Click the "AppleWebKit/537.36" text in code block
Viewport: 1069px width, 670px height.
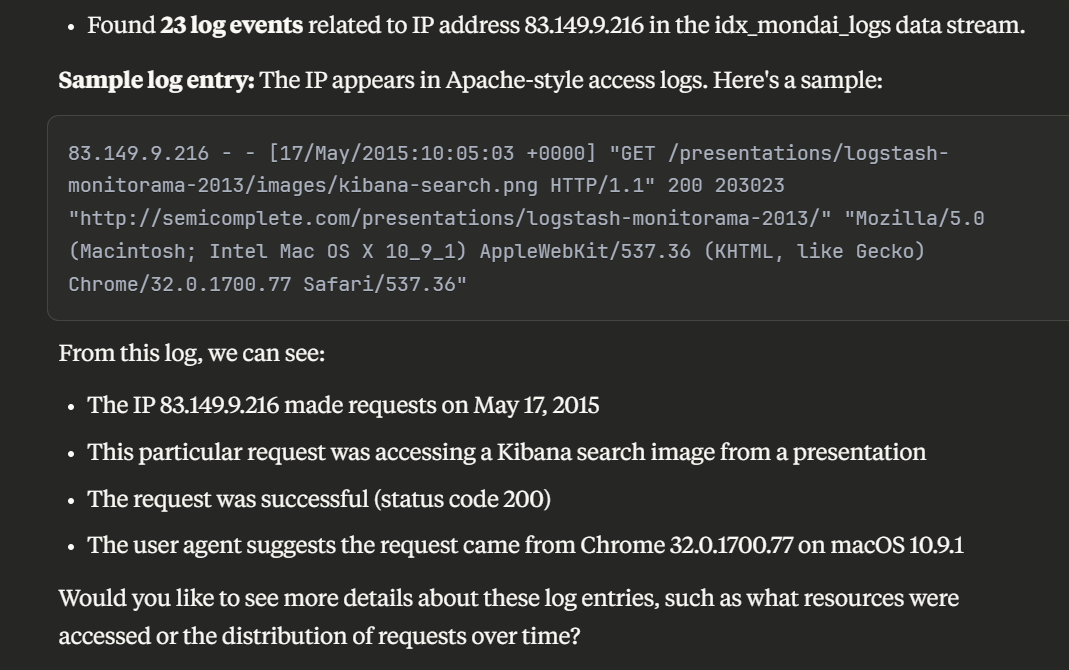(x=585, y=251)
